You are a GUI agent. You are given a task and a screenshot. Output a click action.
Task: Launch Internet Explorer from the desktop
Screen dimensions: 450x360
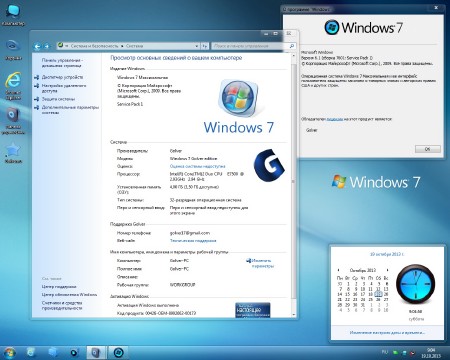[x=13, y=85]
